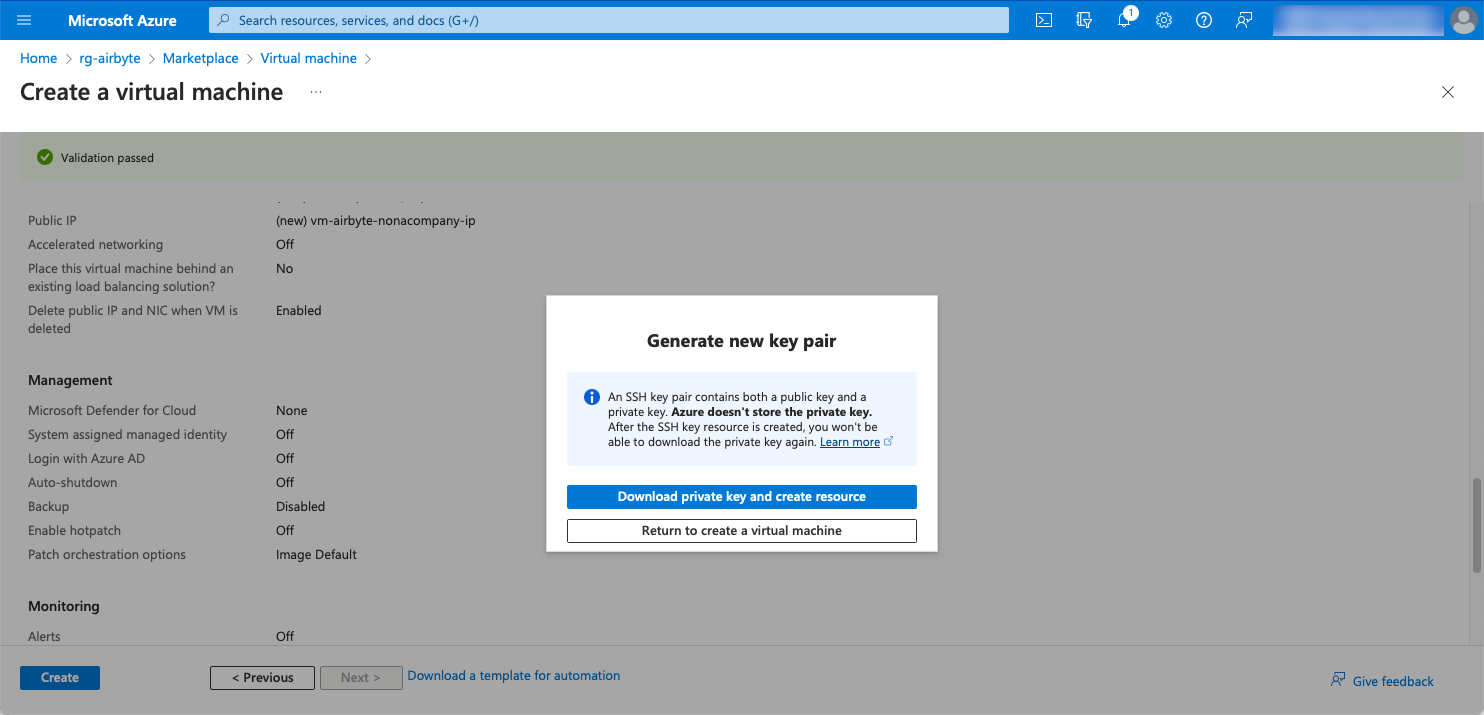The width and height of the screenshot is (1484, 715).
Task: Go to Marketplace in the breadcrumb
Action: pyautogui.click(x=200, y=59)
